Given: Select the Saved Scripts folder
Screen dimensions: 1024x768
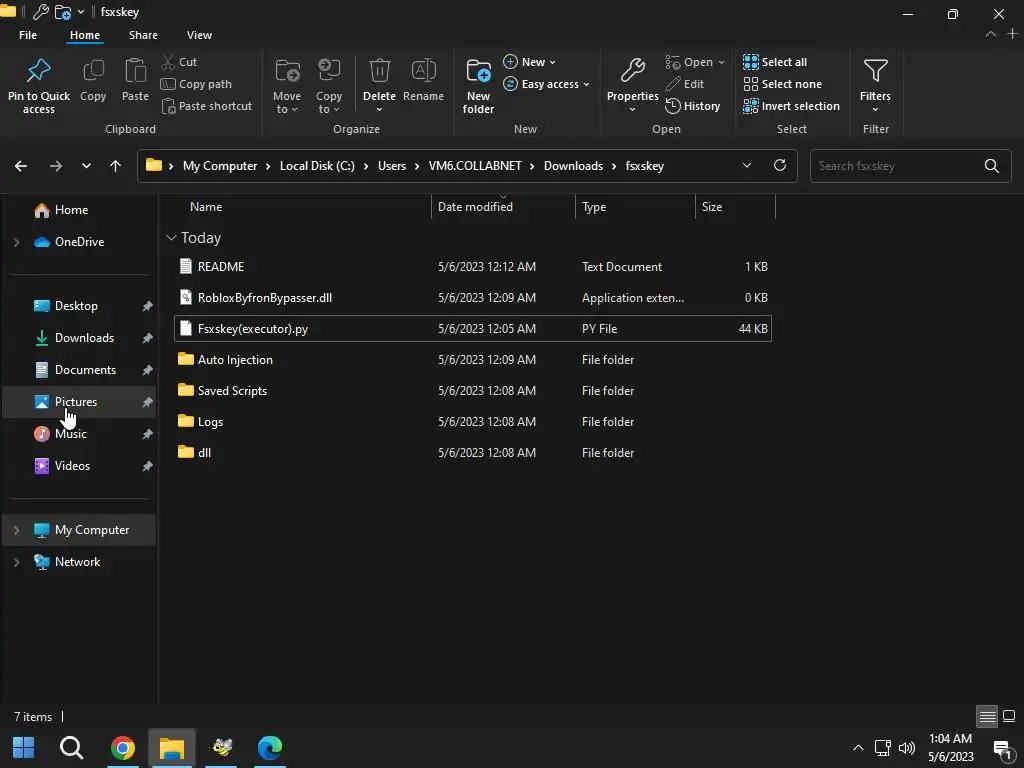Looking at the screenshot, I should pos(473,391).
